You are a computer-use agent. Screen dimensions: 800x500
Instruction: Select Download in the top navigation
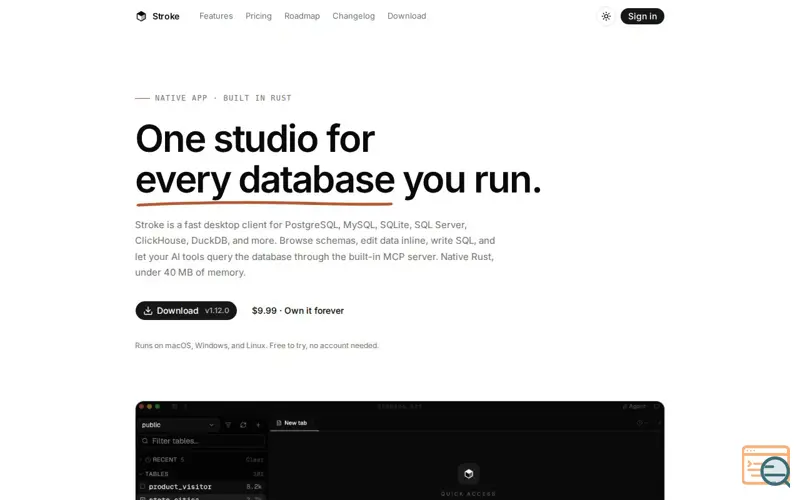407,16
